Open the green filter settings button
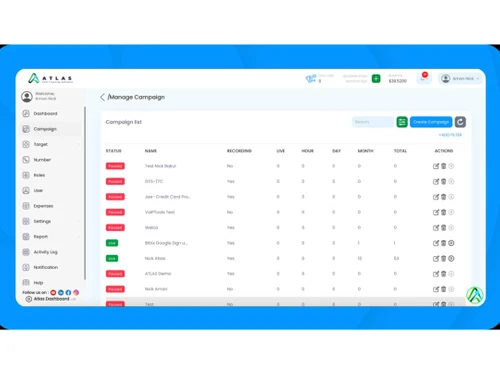This screenshot has height=375, width=500. point(402,122)
